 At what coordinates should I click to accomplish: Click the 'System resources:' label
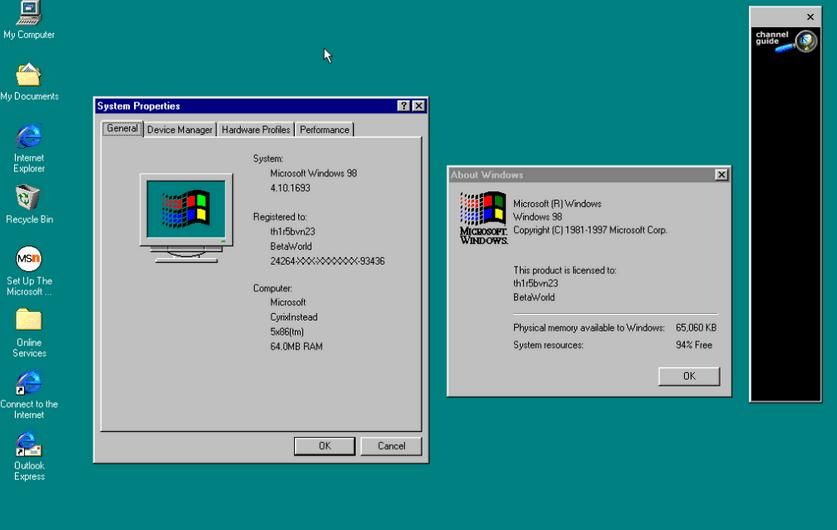coord(548,345)
